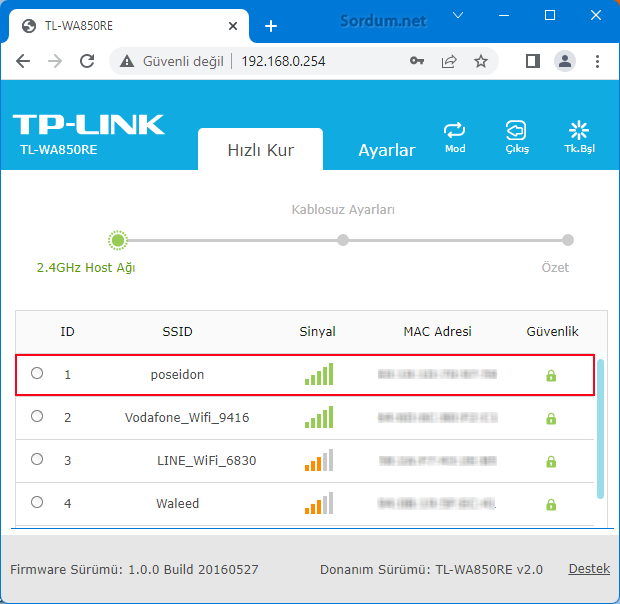The height and width of the screenshot is (604, 620).
Task: Click the Özet step marker
Action: (x=568, y=240)
